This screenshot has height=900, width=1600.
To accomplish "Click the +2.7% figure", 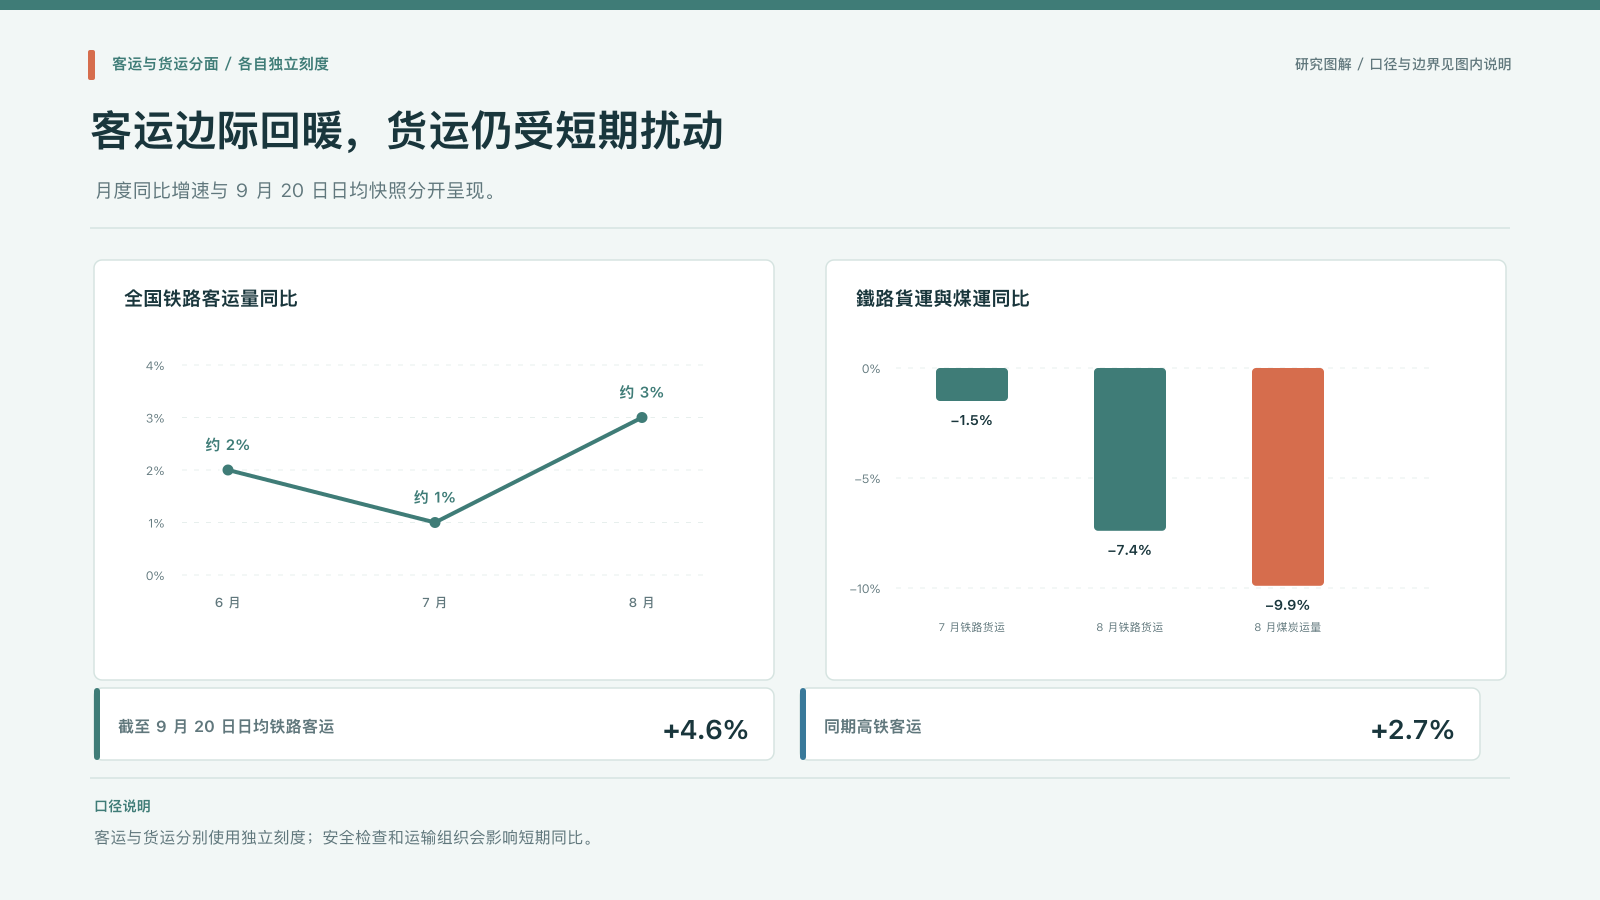I will 1412,729.
